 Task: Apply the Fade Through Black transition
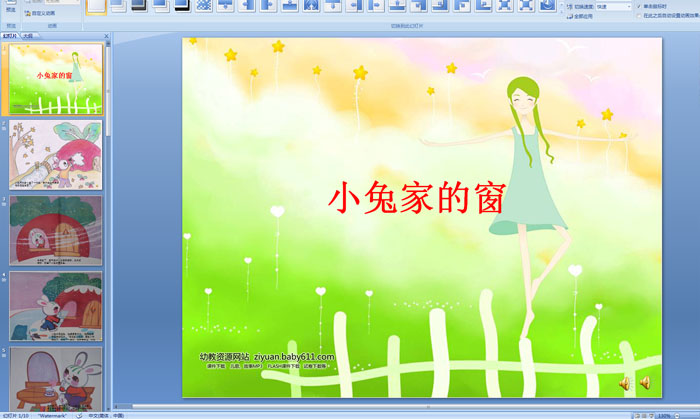pyautogui.click(x=139, y=5)
